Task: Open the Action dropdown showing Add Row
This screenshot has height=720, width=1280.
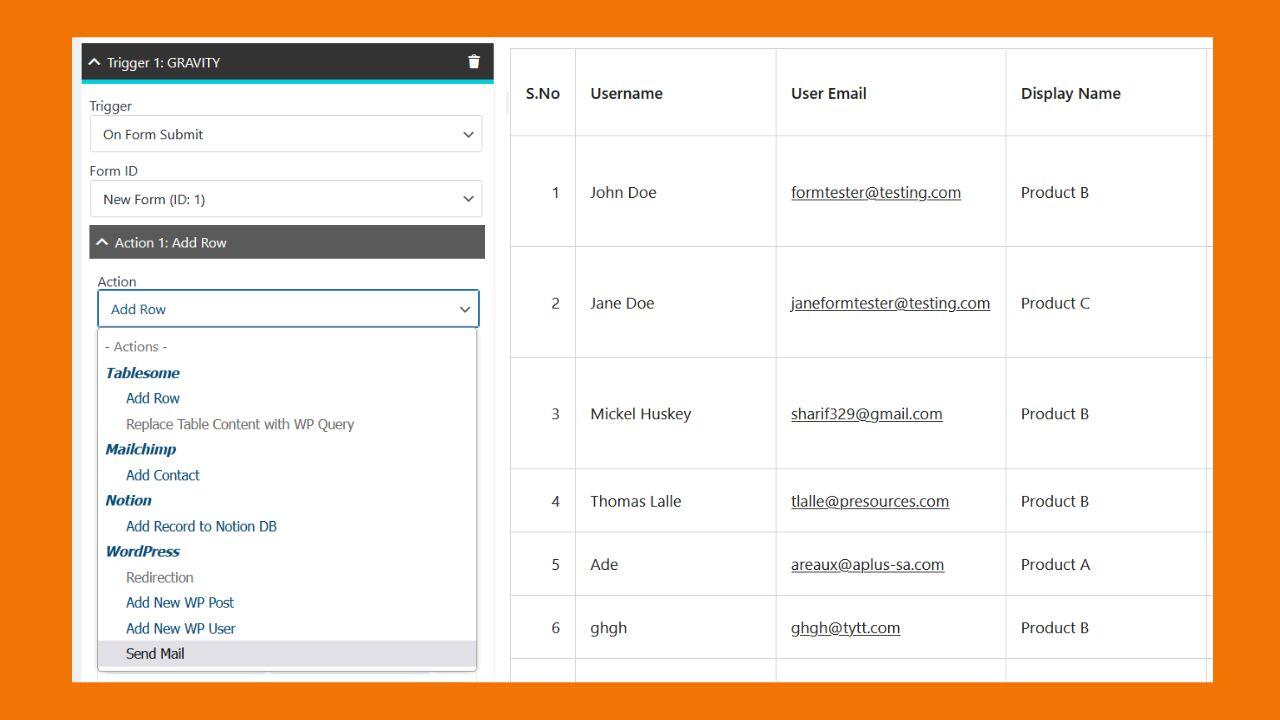Action: [x=288, y=309]
